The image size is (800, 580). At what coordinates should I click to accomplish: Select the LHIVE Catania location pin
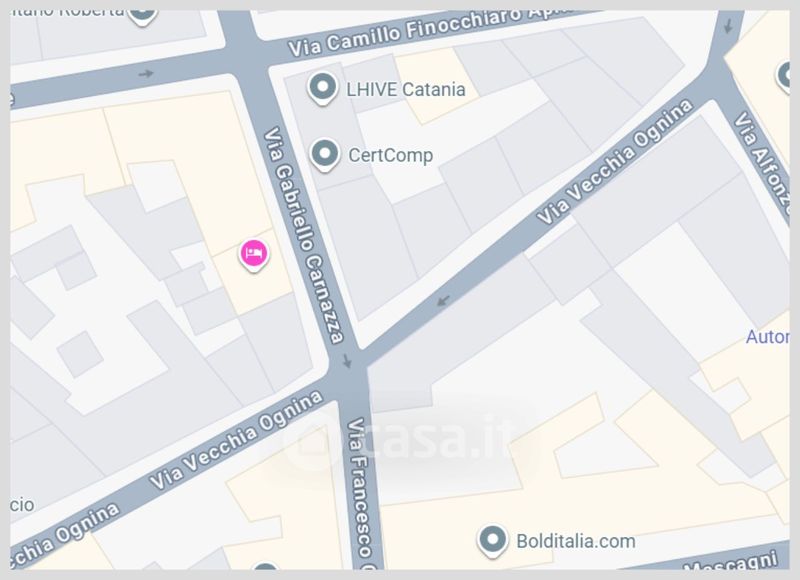[322, 88]
